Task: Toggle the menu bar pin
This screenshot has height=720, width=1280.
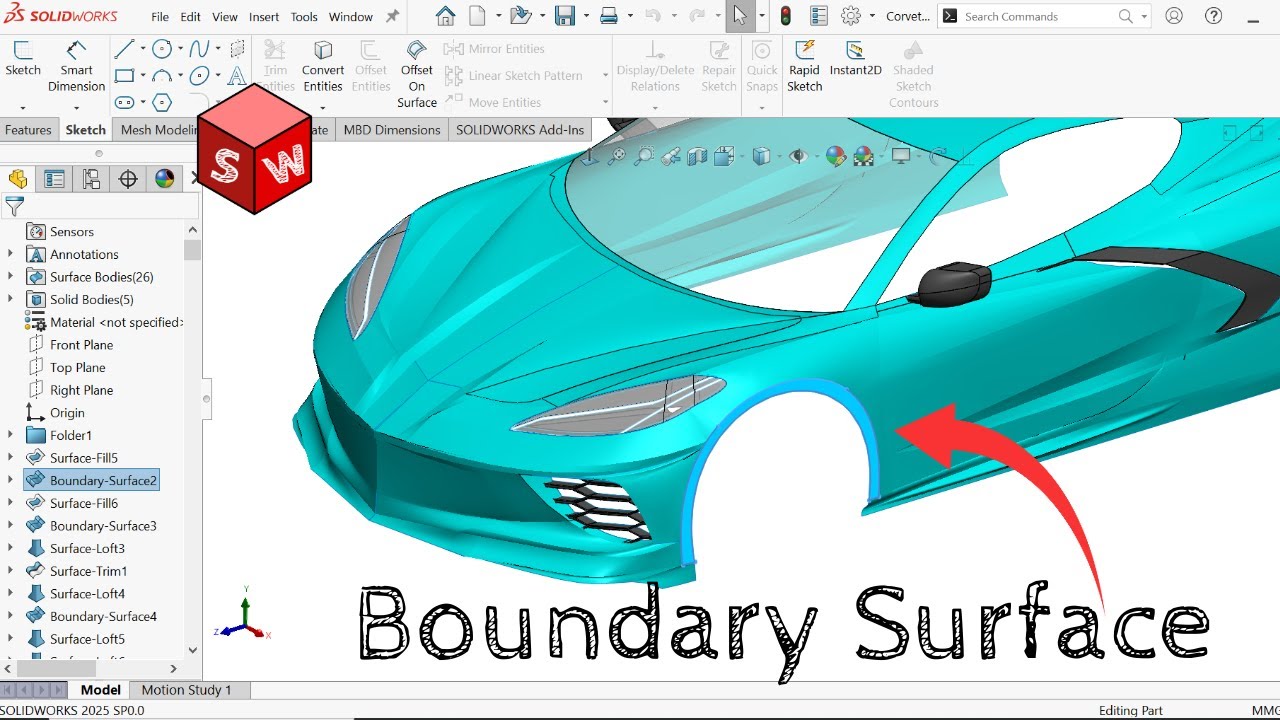Action: click(392, 16)
